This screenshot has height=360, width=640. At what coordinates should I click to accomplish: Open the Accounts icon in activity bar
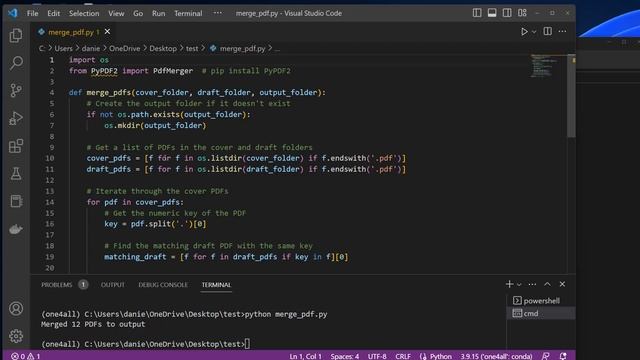[16, 309]
